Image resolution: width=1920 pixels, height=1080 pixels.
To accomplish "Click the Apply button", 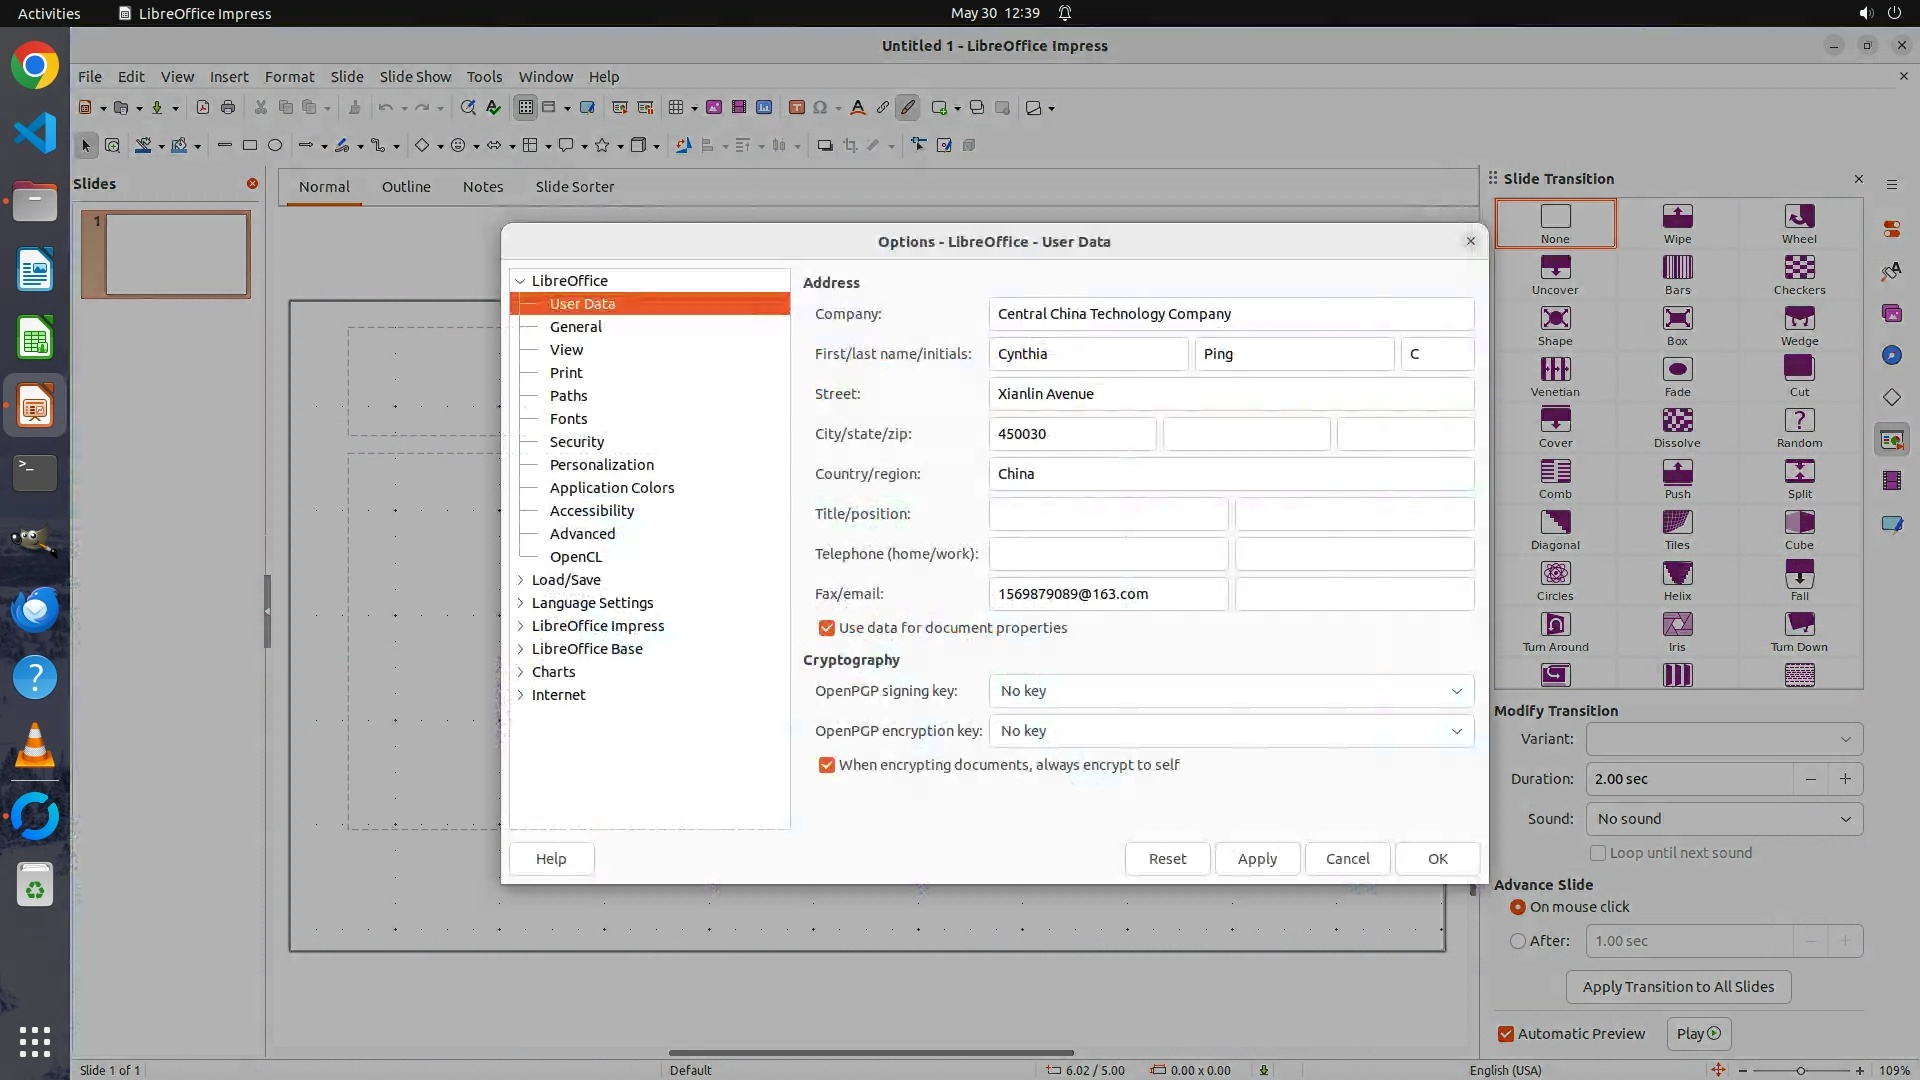I will coord(1257,859).
